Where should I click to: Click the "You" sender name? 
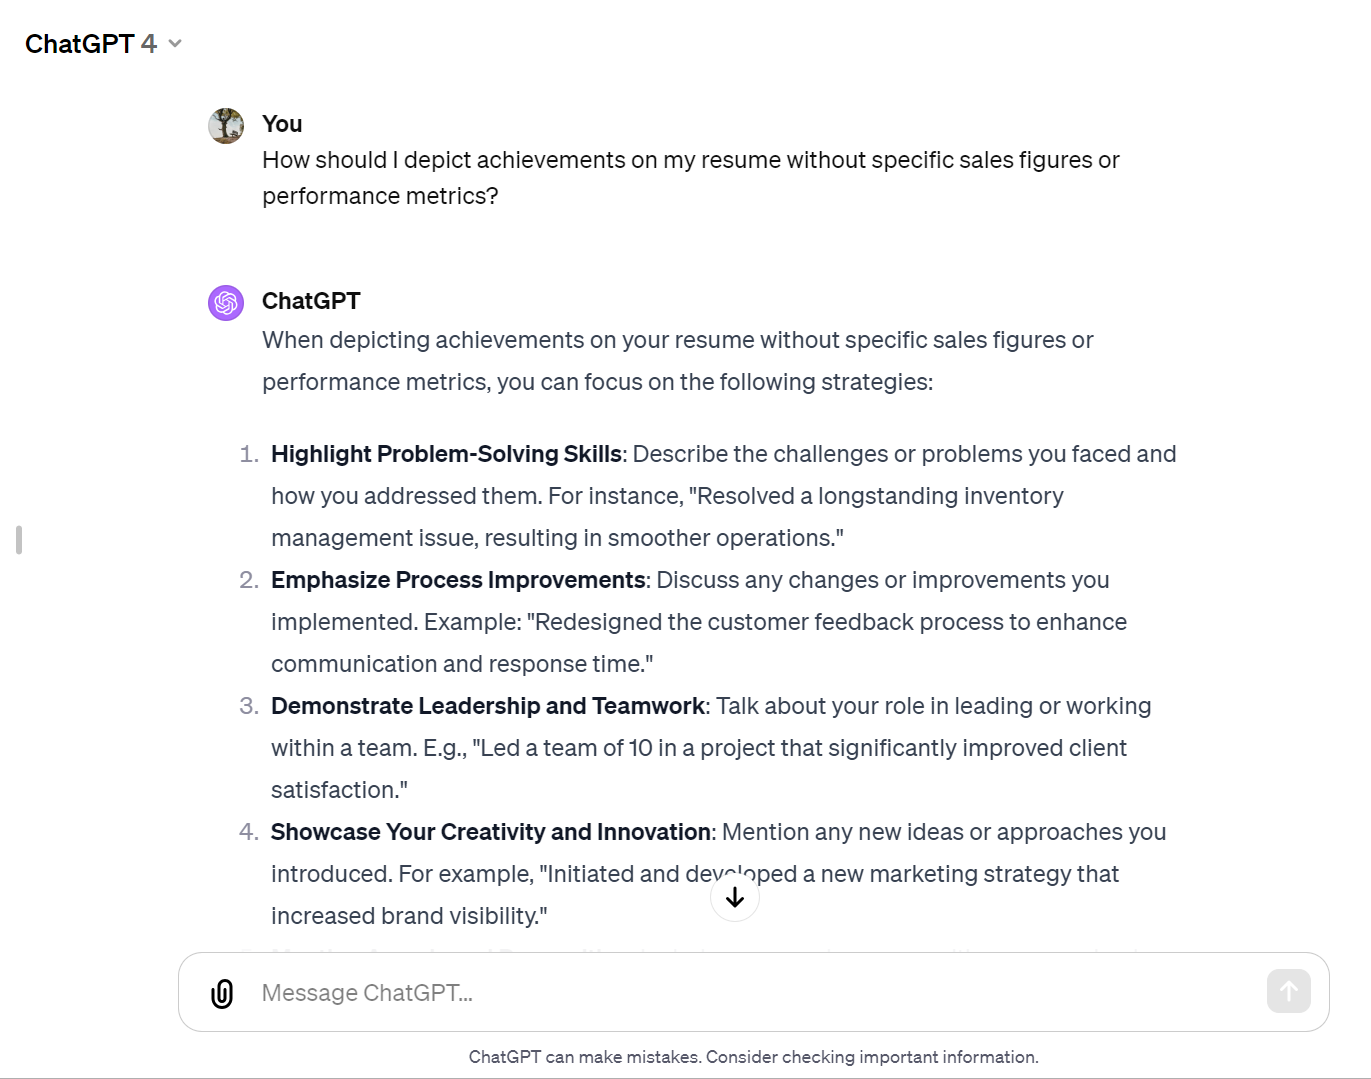pyautogui.click(x=282, y=124)
